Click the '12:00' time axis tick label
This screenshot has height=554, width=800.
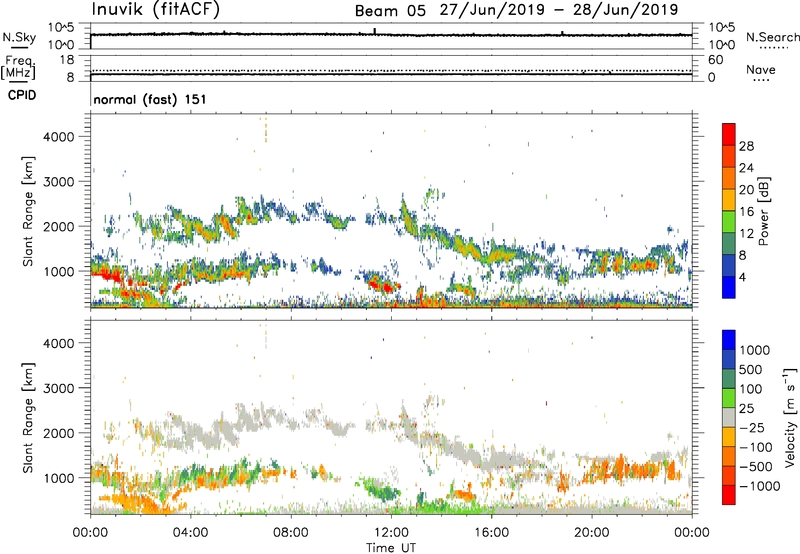click(391, 533)
